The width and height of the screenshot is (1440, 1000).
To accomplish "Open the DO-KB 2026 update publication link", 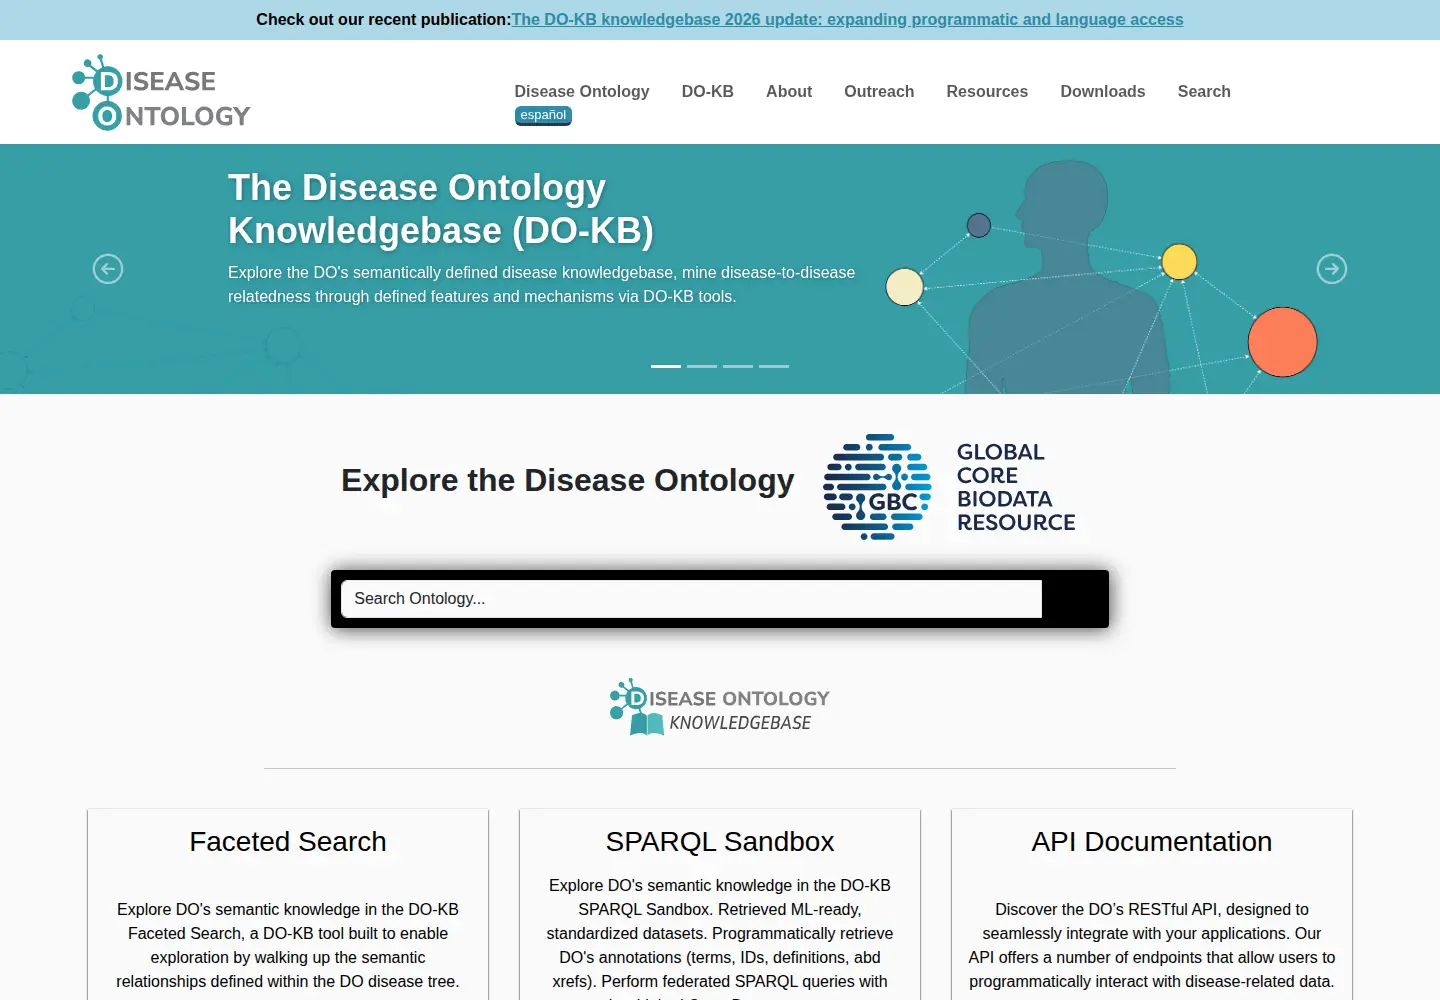I will coord(847,19).
